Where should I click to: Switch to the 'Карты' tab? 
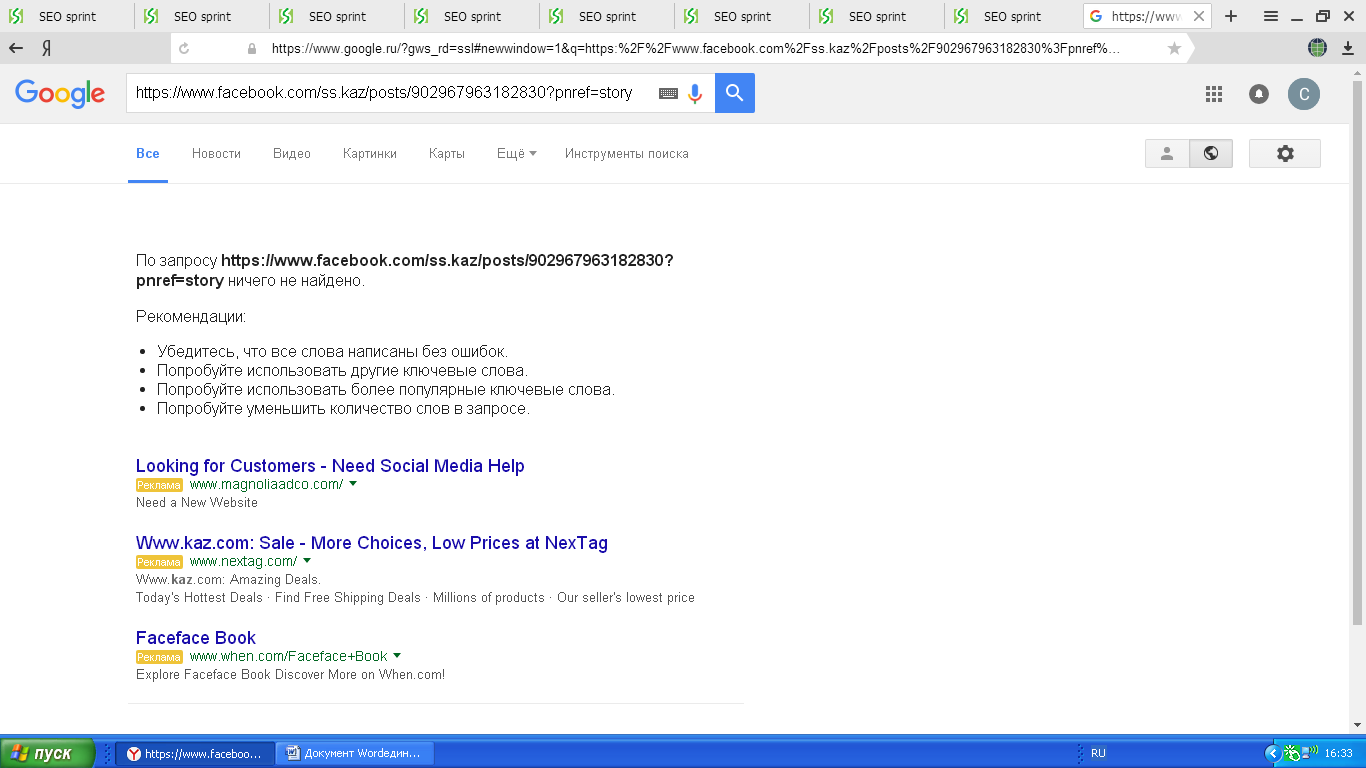coord(447,153)
